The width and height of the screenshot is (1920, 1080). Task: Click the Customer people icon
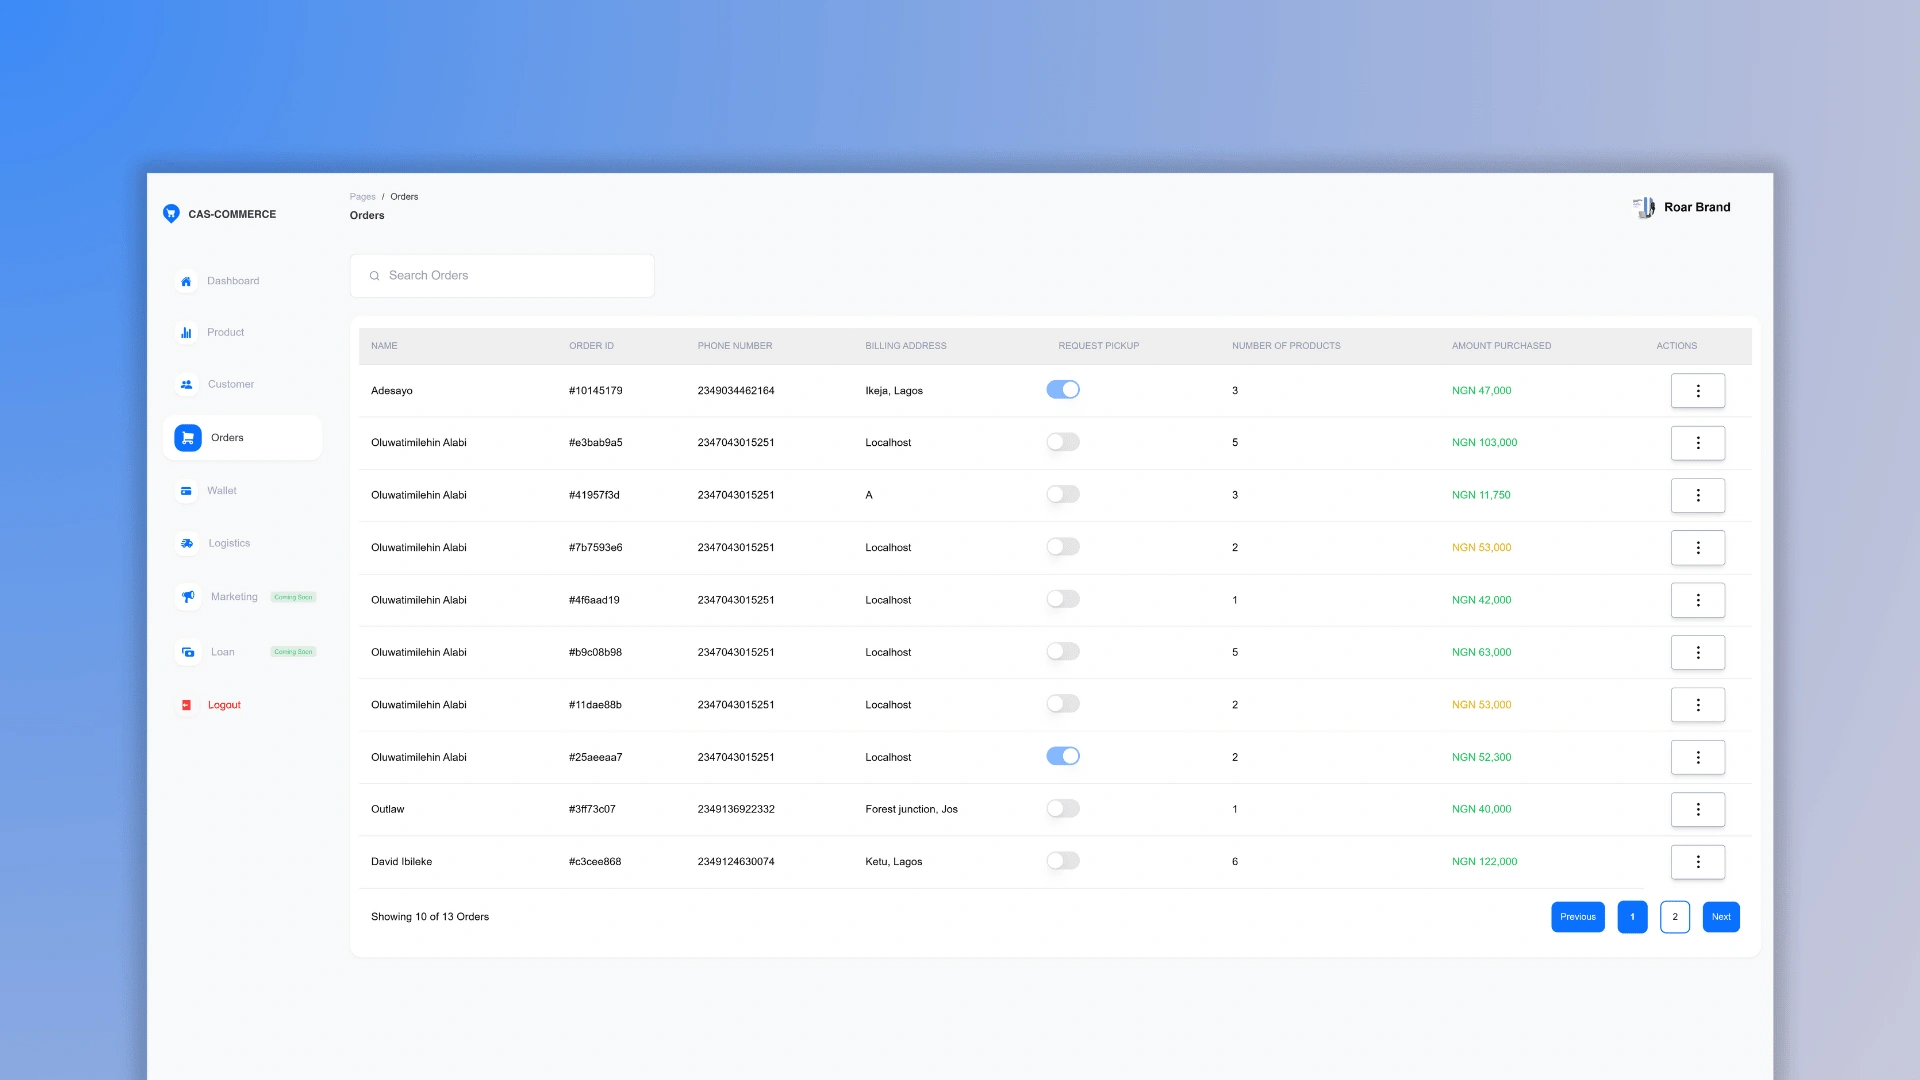[x=186, y=384]
